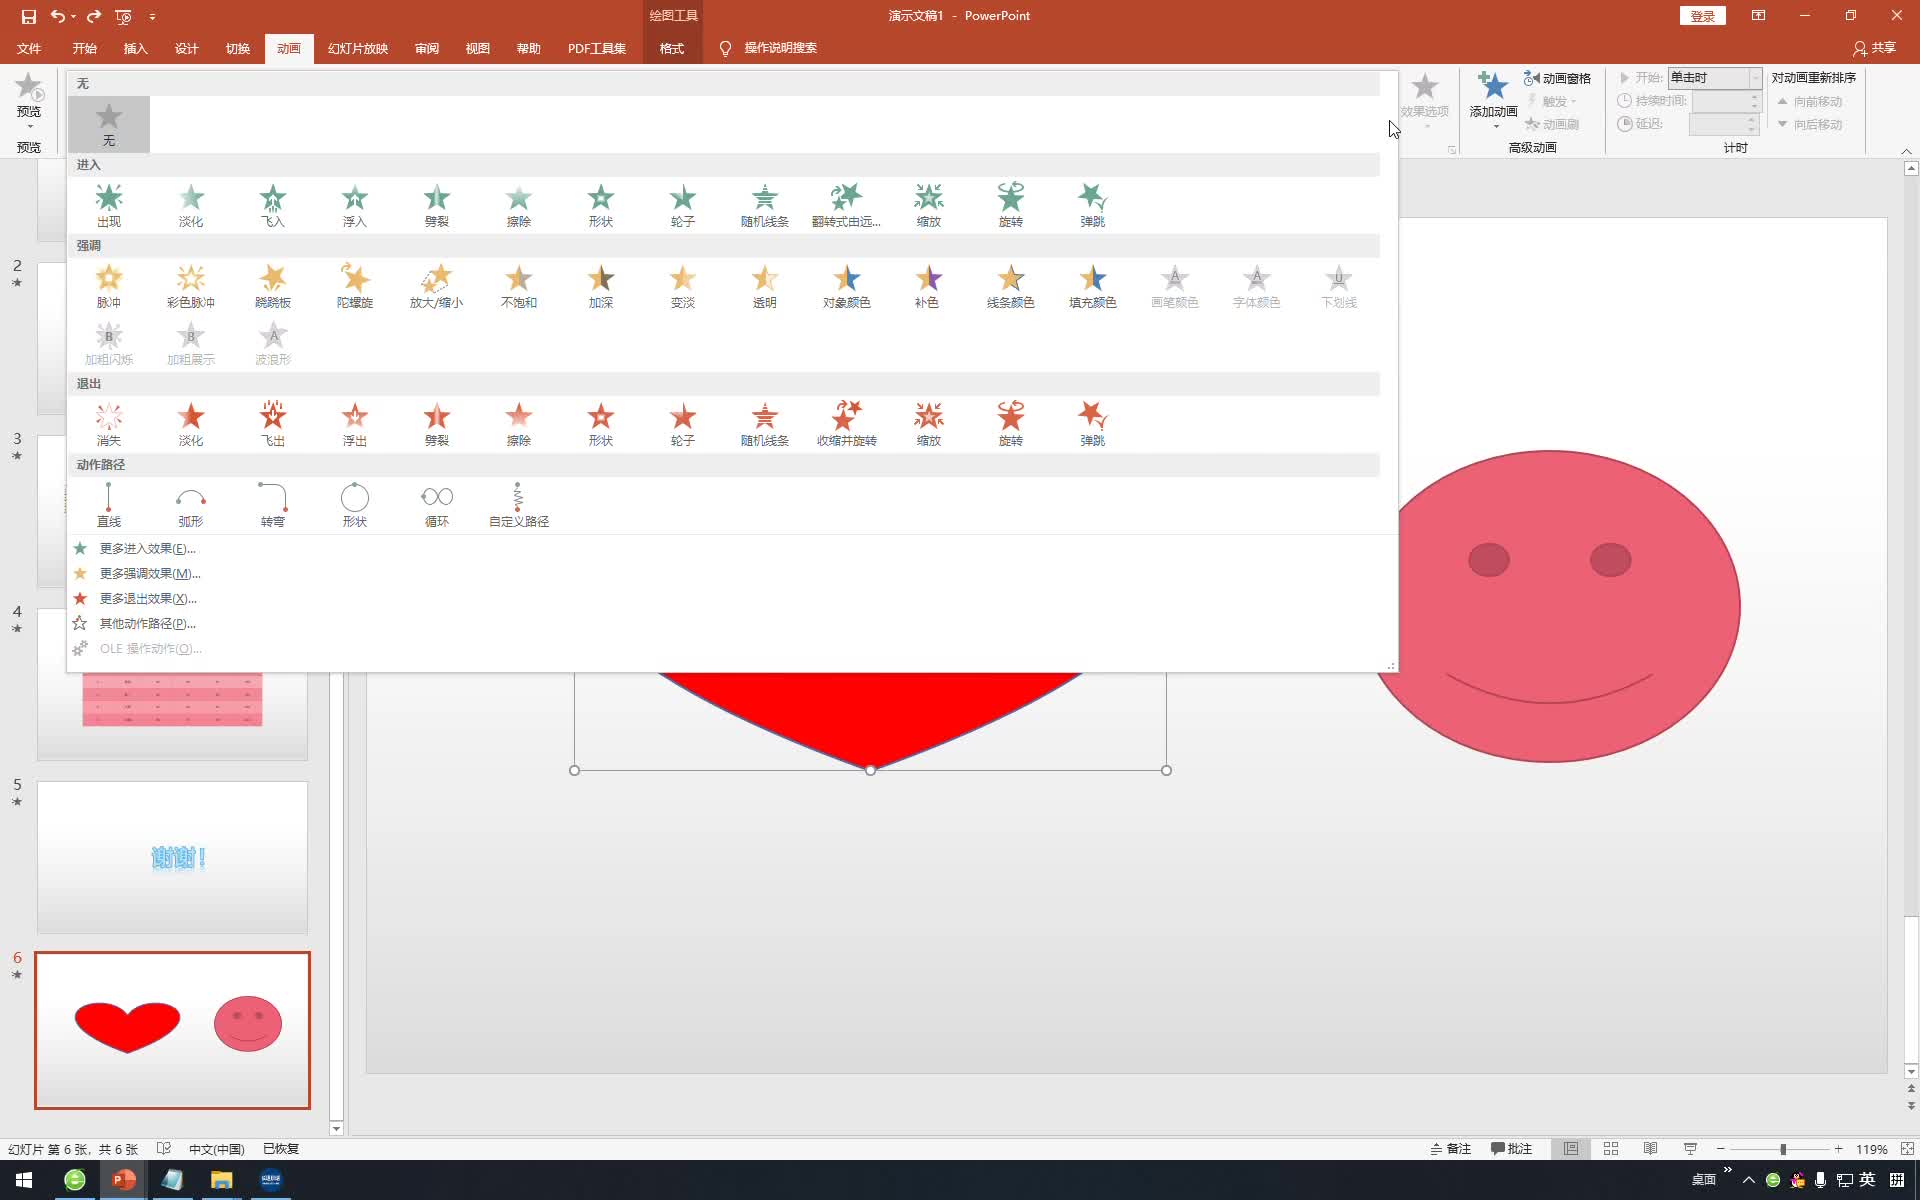Switch to normal view in status bar

1571,1149
